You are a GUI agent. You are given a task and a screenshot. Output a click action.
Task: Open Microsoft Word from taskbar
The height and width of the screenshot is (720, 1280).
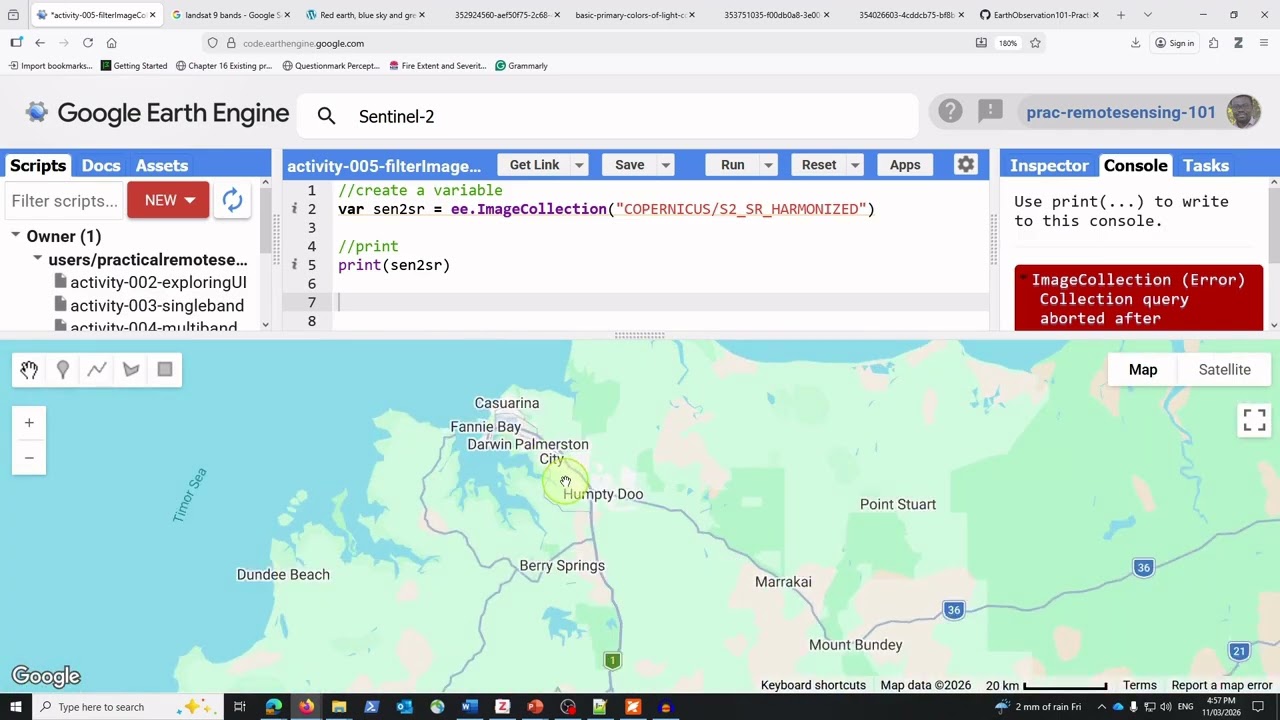click(x=469, y=707)
